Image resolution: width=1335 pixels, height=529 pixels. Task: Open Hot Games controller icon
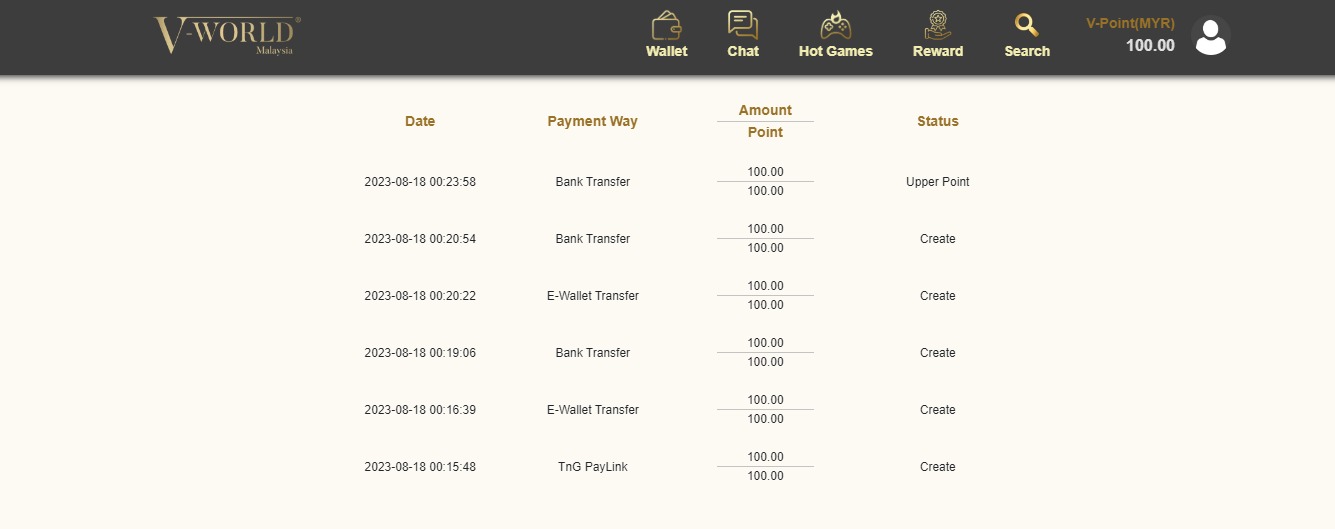[x=835, y=25]
